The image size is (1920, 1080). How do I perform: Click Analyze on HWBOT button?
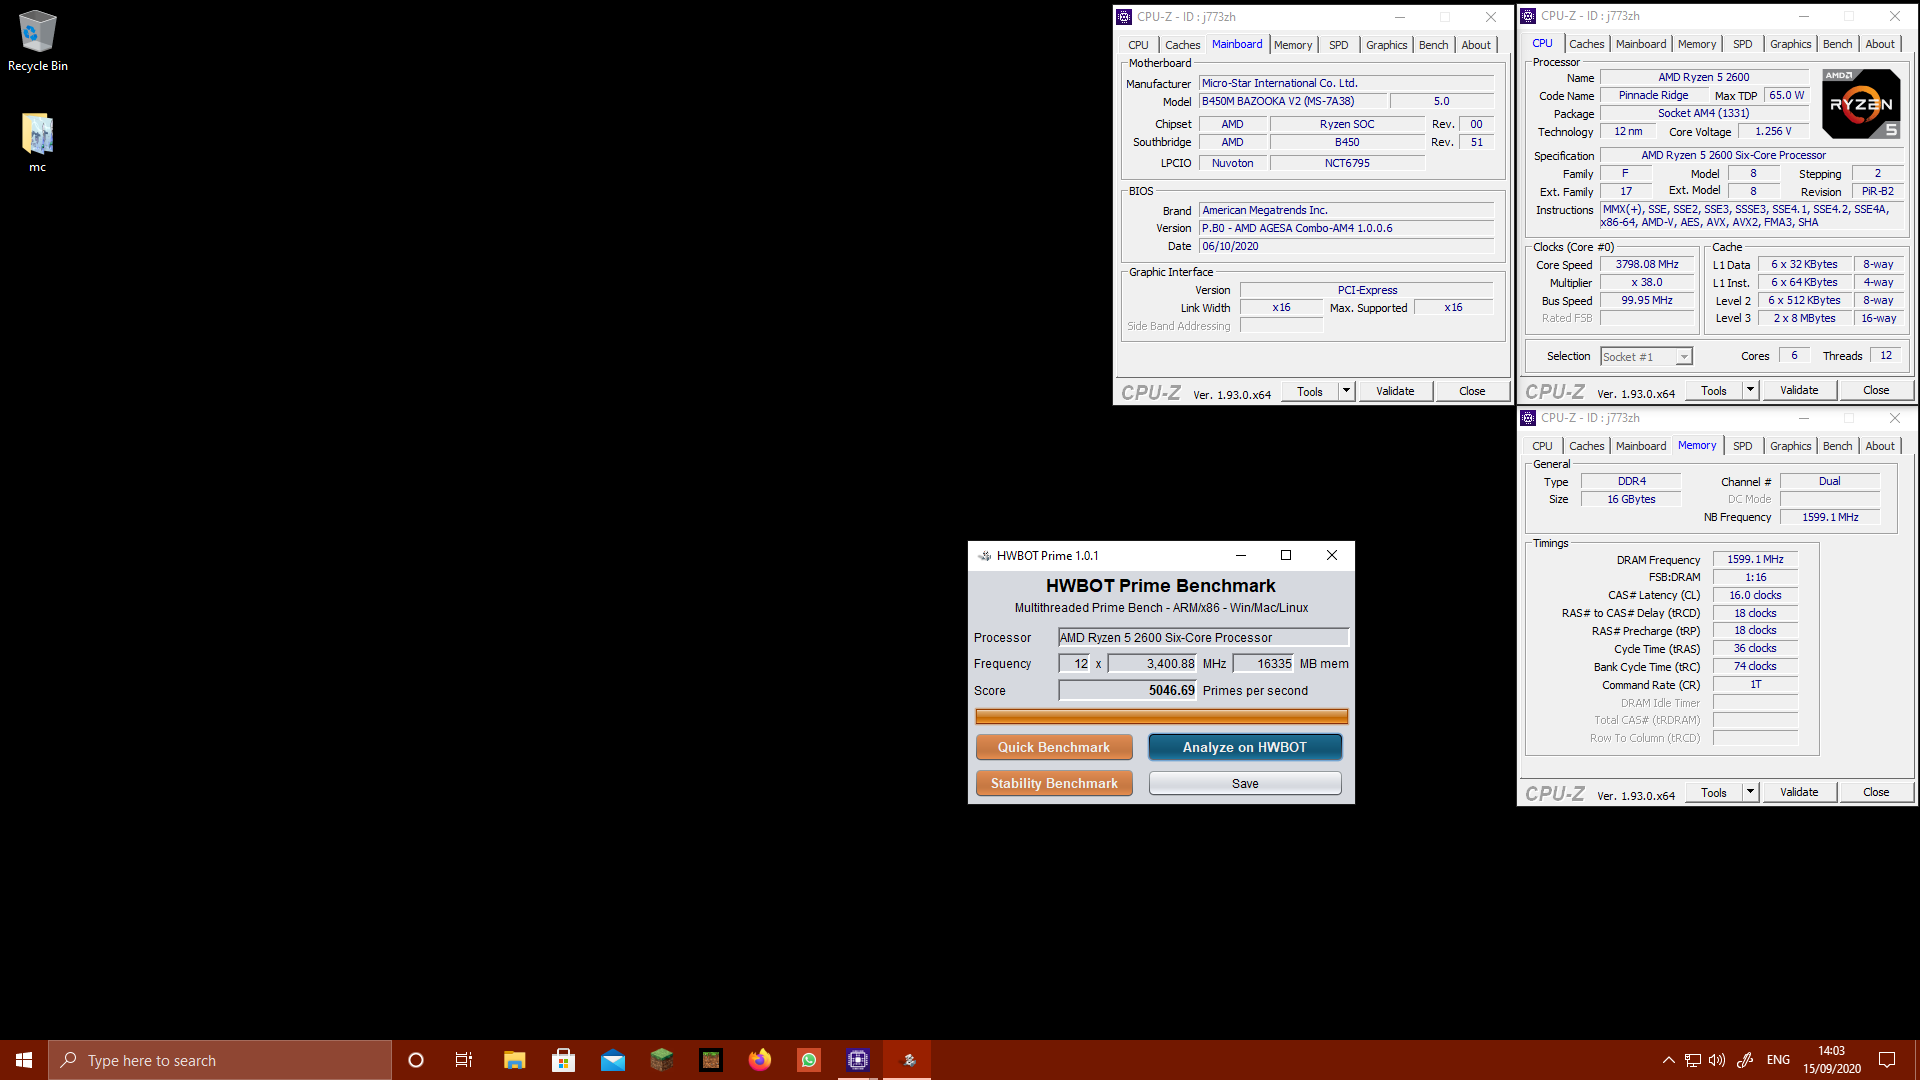(1245, 747)
